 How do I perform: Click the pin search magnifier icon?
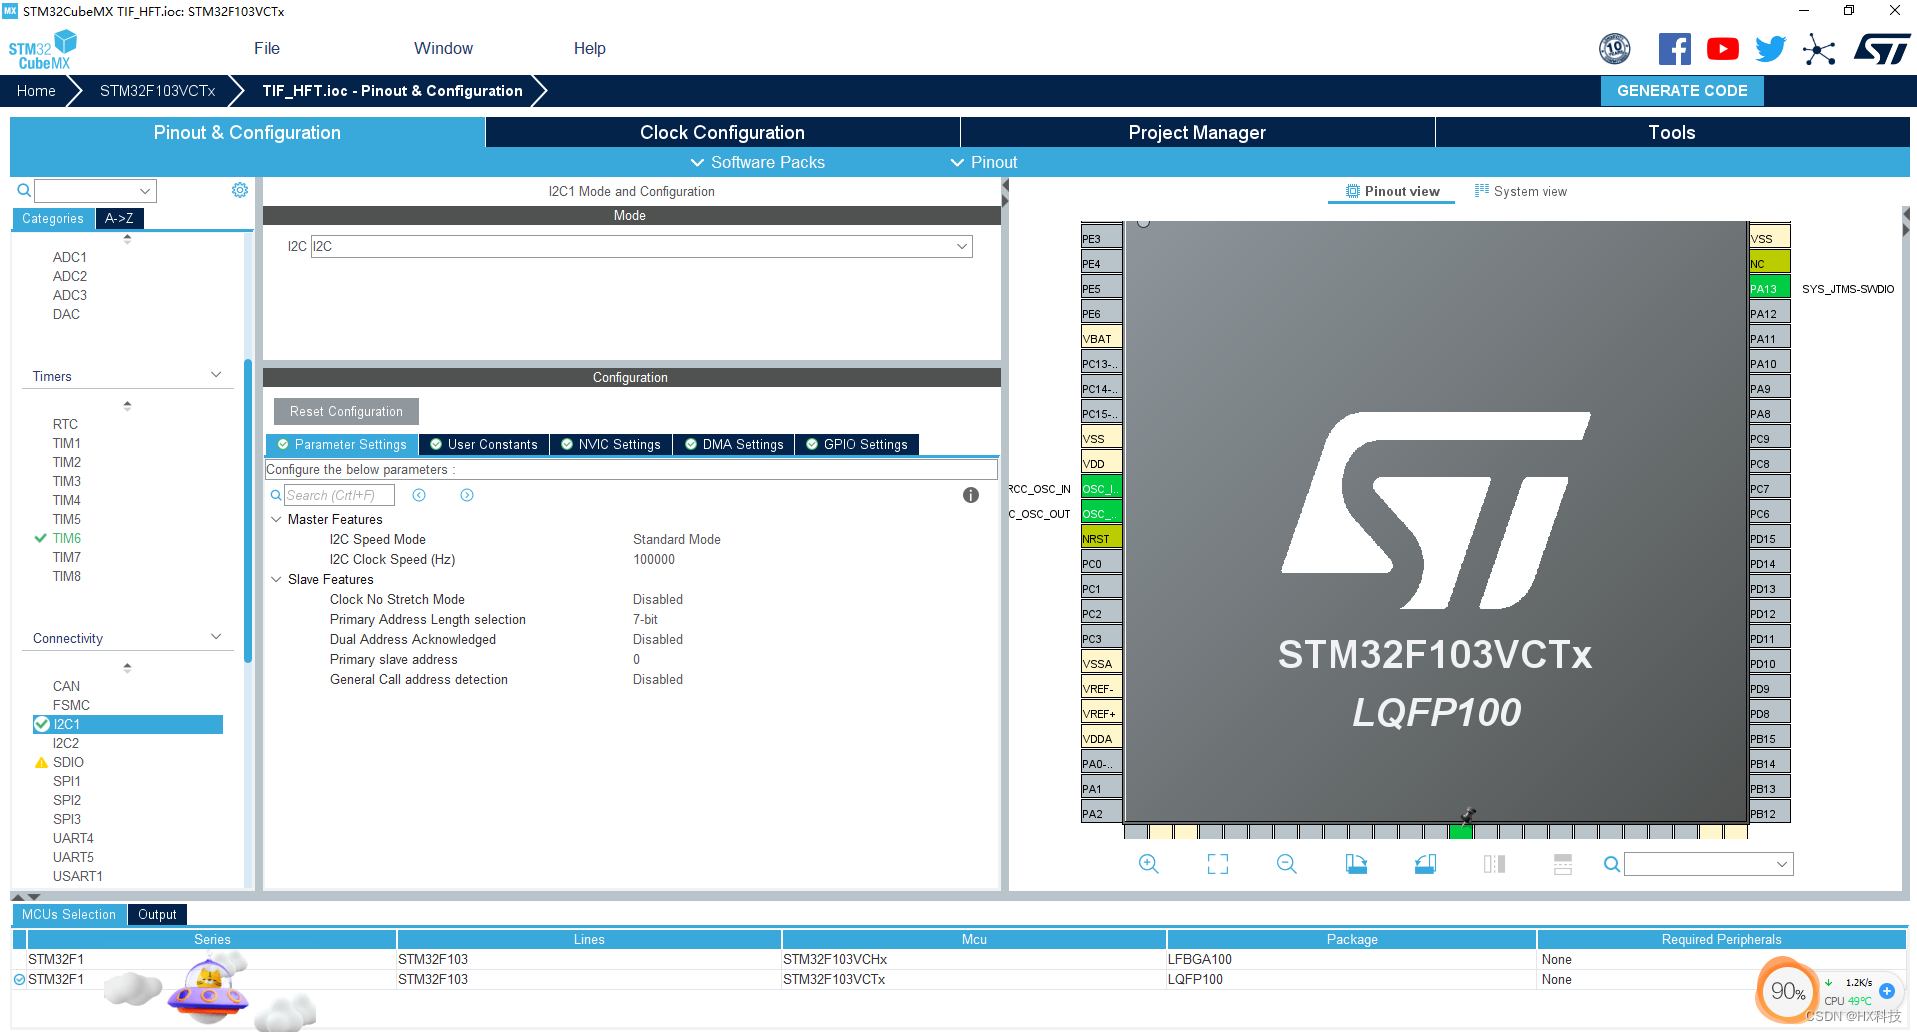point(1611,864)
